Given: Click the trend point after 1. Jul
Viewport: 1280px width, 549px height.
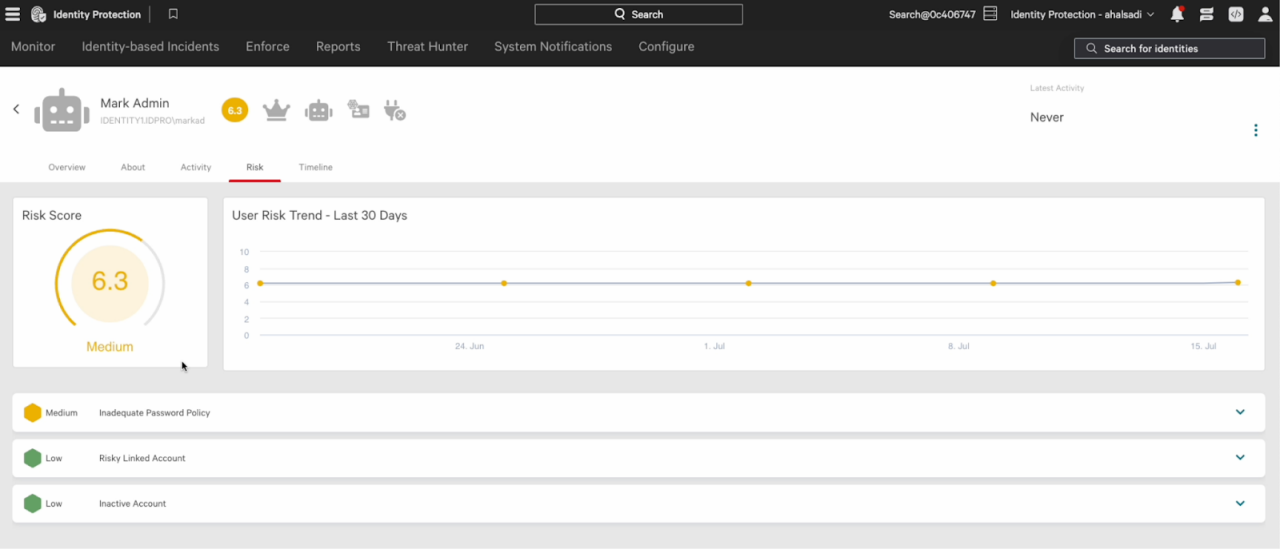Looking at the screenshot, I should (749, 283).
